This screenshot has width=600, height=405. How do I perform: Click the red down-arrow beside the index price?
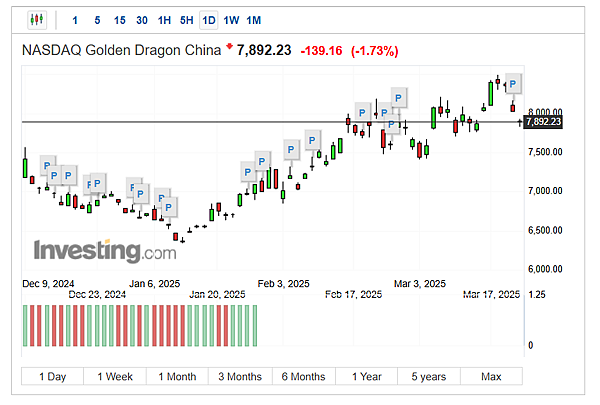click(229, 47)
